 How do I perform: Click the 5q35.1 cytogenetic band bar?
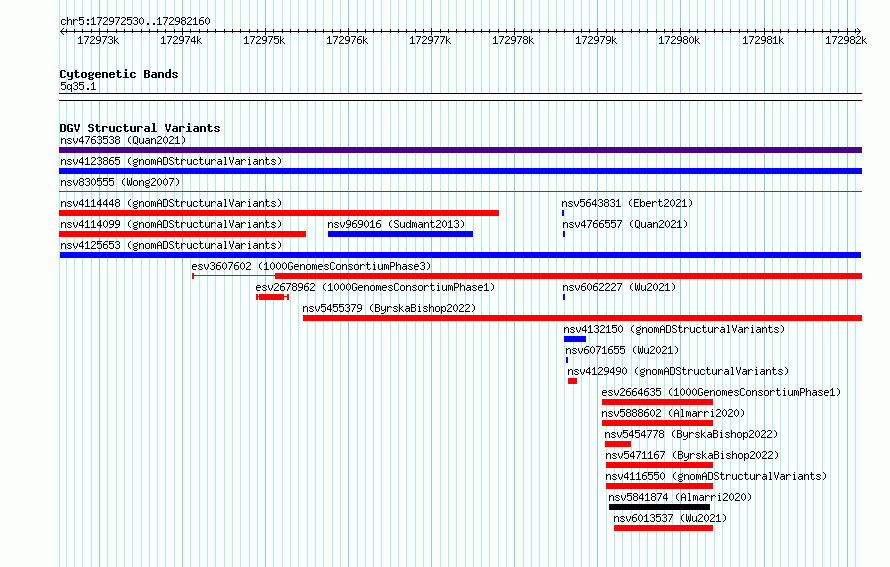pyautogui.click(x=460, y=97)
